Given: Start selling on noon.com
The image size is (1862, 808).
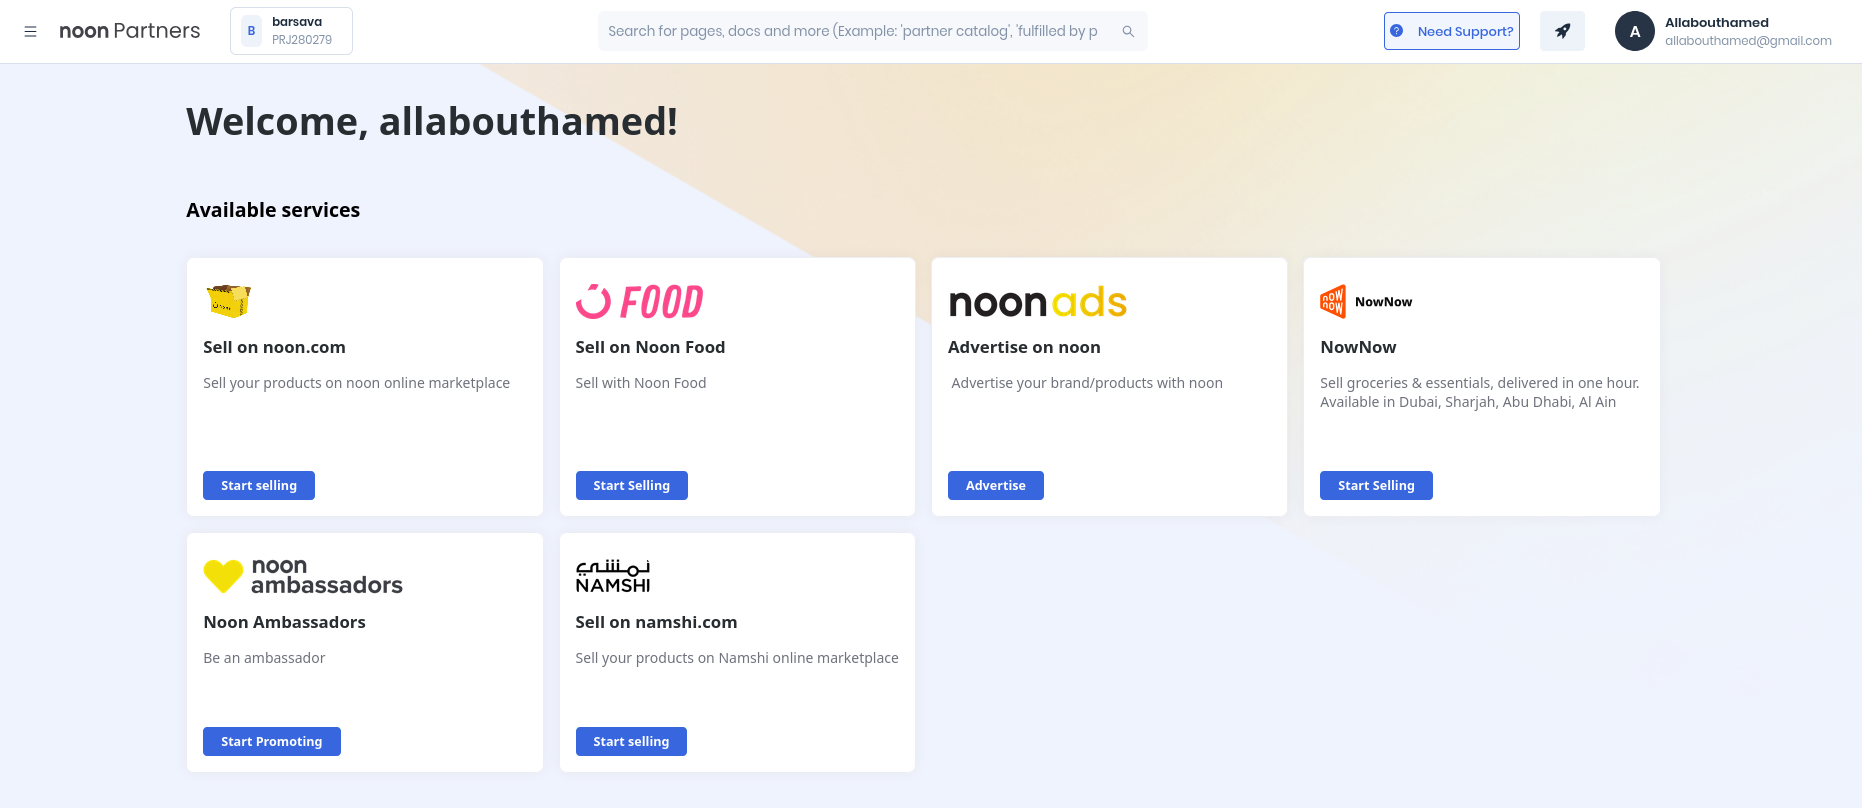Looking at the screenshot, I should 259,485.
